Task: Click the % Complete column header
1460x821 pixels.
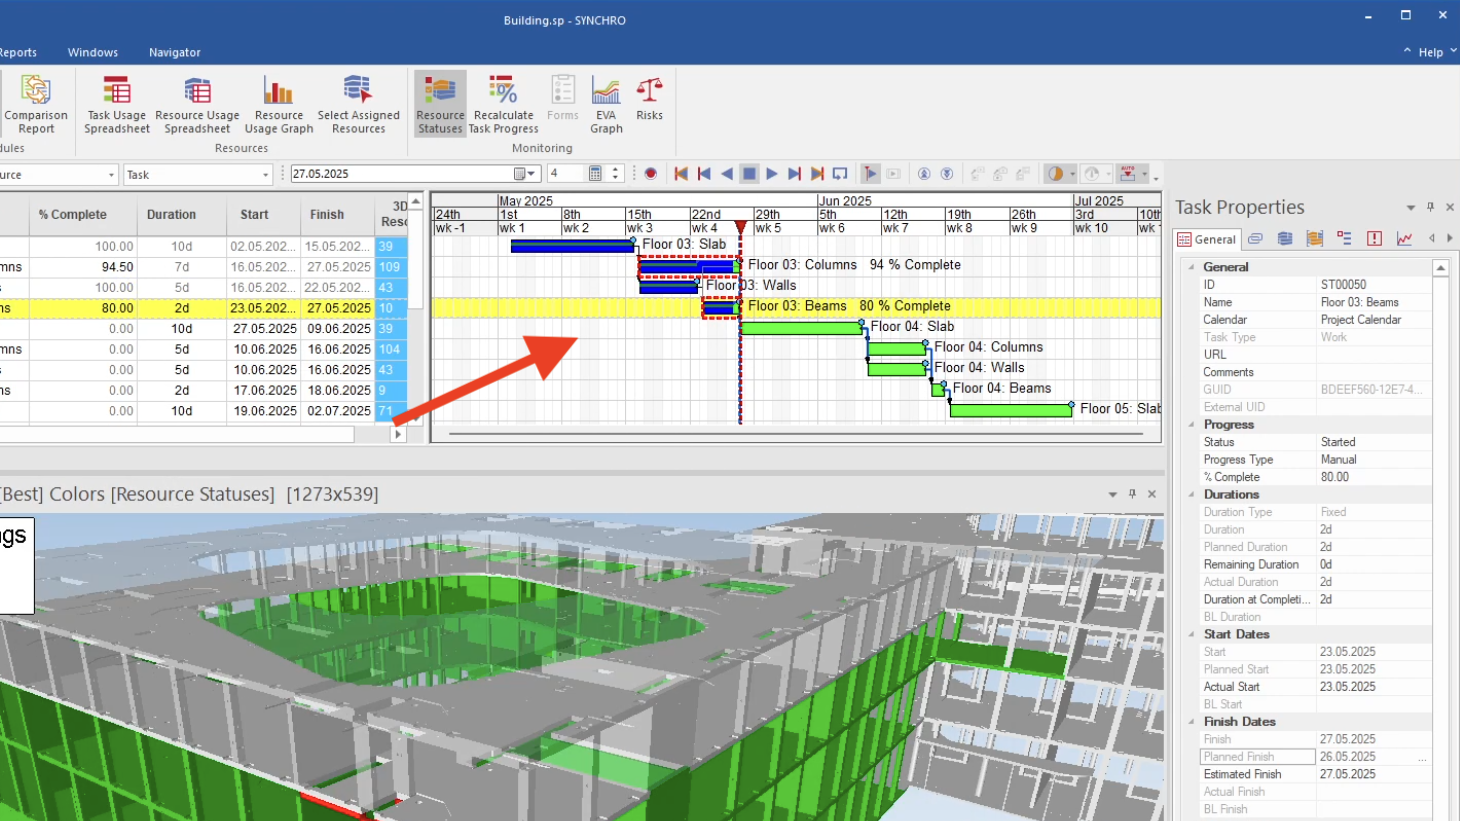Action: [72, 215]
